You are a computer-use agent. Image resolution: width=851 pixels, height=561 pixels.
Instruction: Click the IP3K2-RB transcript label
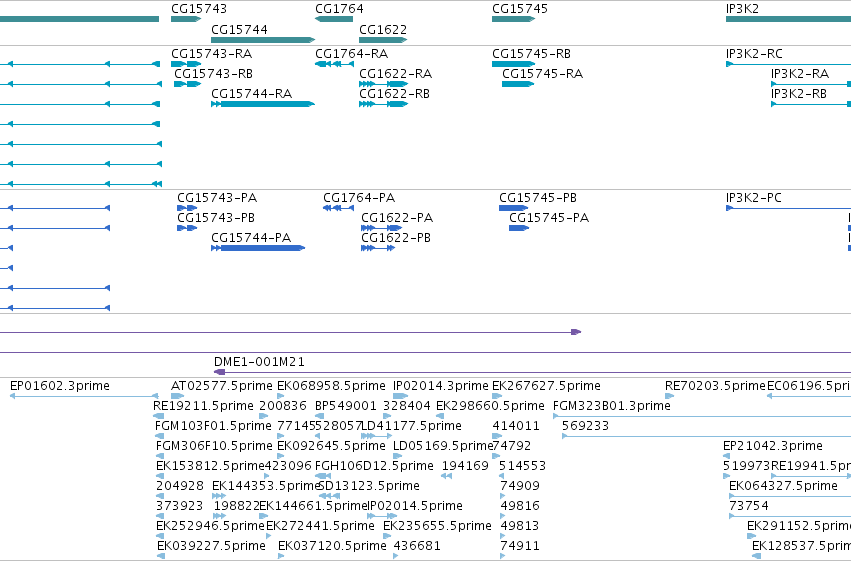click(799, 93)
